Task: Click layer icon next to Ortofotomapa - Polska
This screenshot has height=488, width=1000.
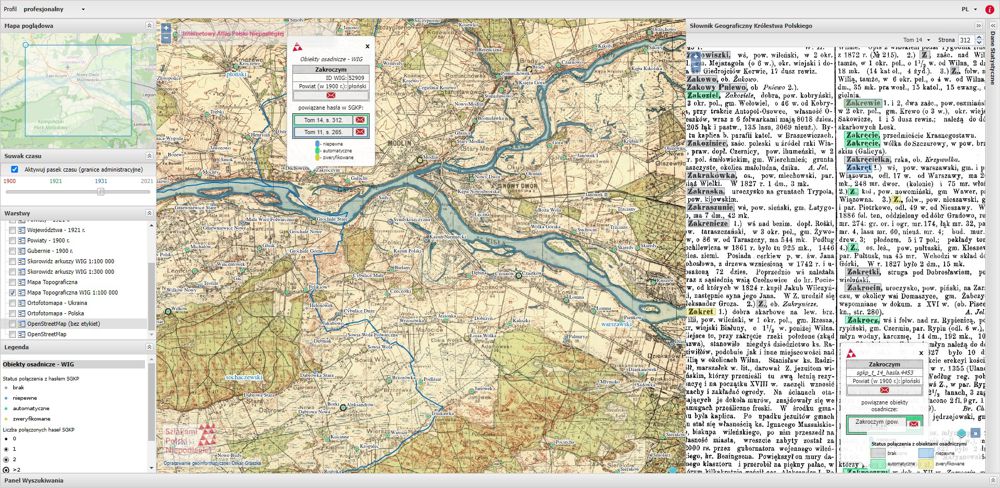Action: 22,313
